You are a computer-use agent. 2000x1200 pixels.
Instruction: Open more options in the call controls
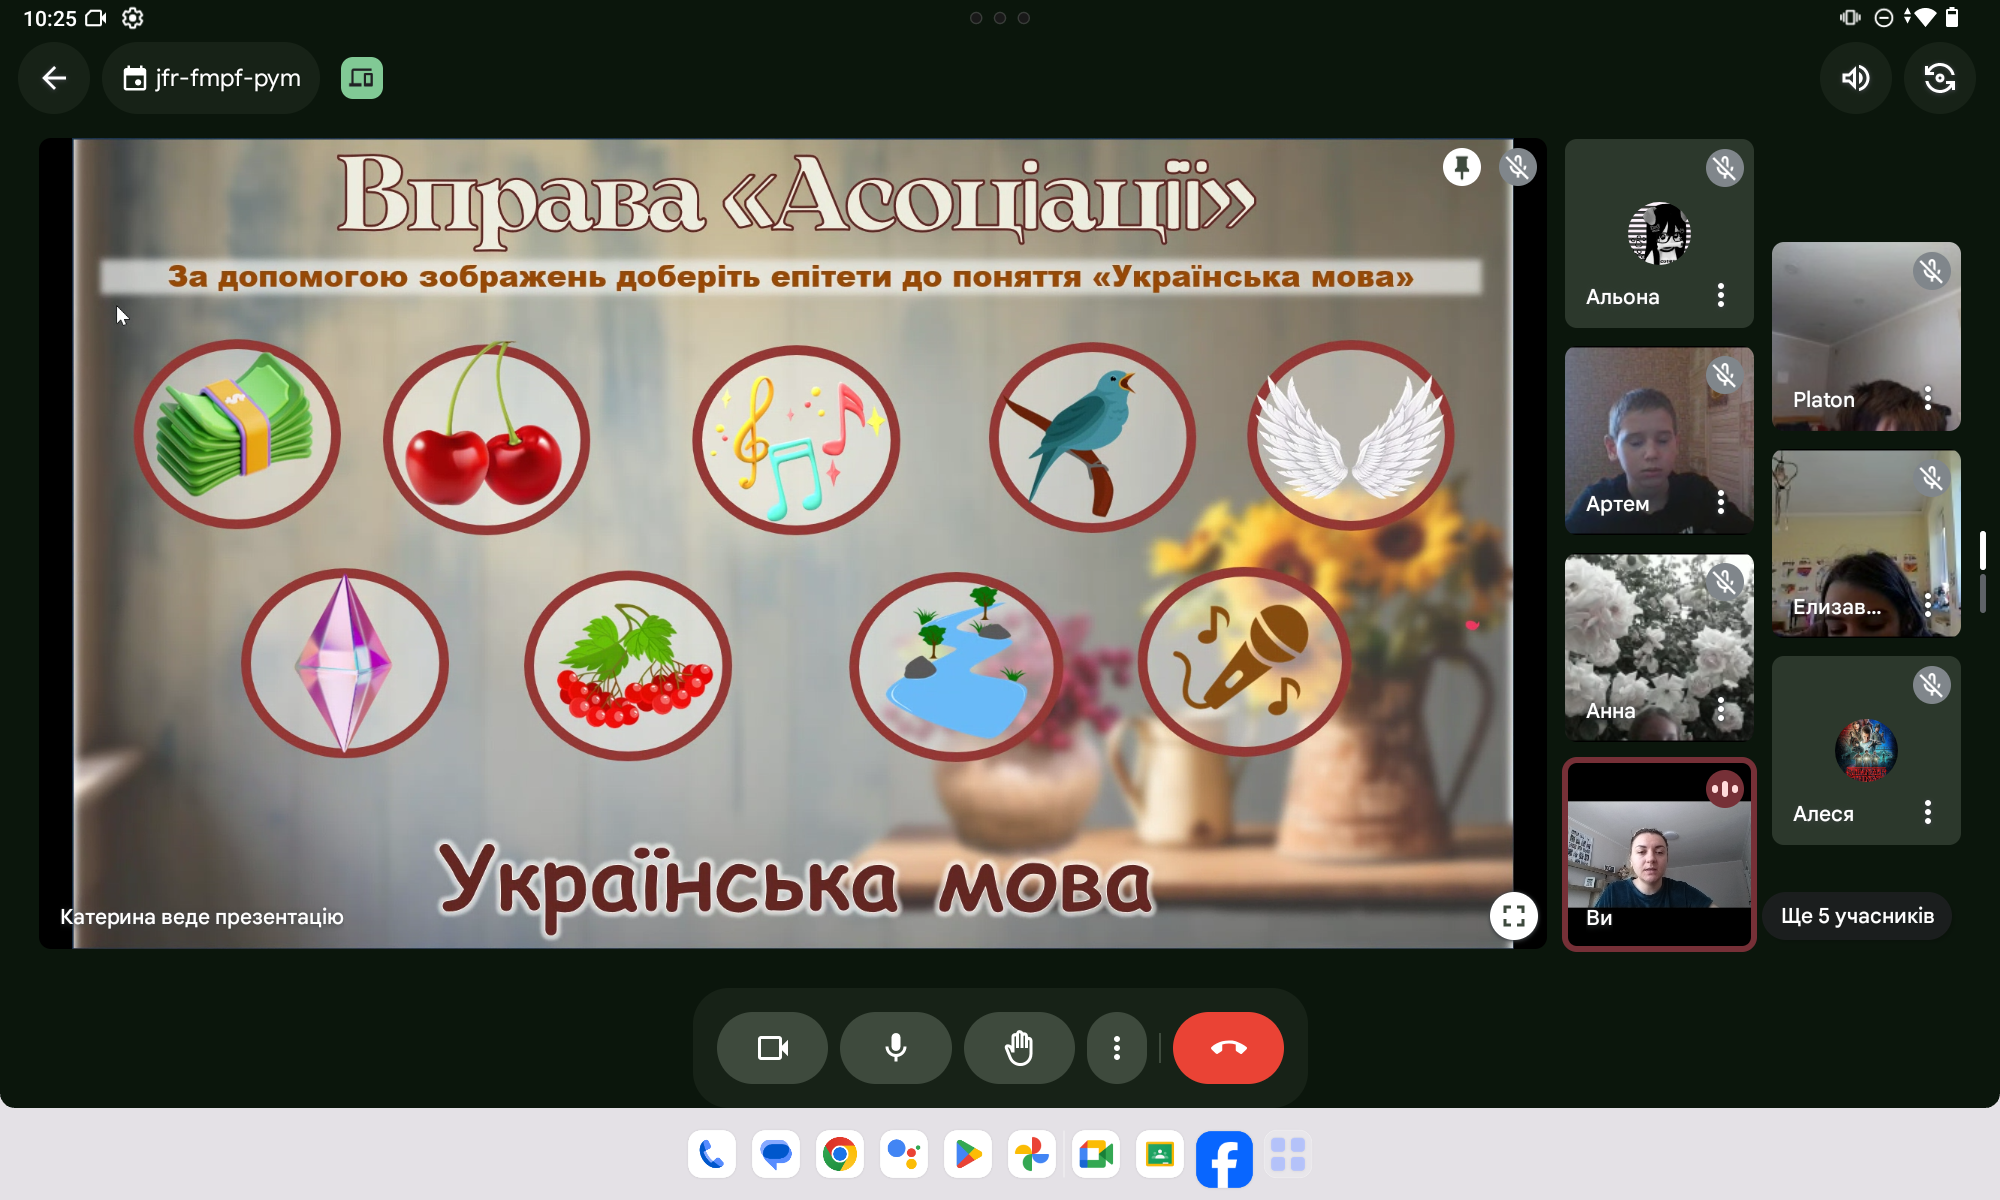1116,1048
